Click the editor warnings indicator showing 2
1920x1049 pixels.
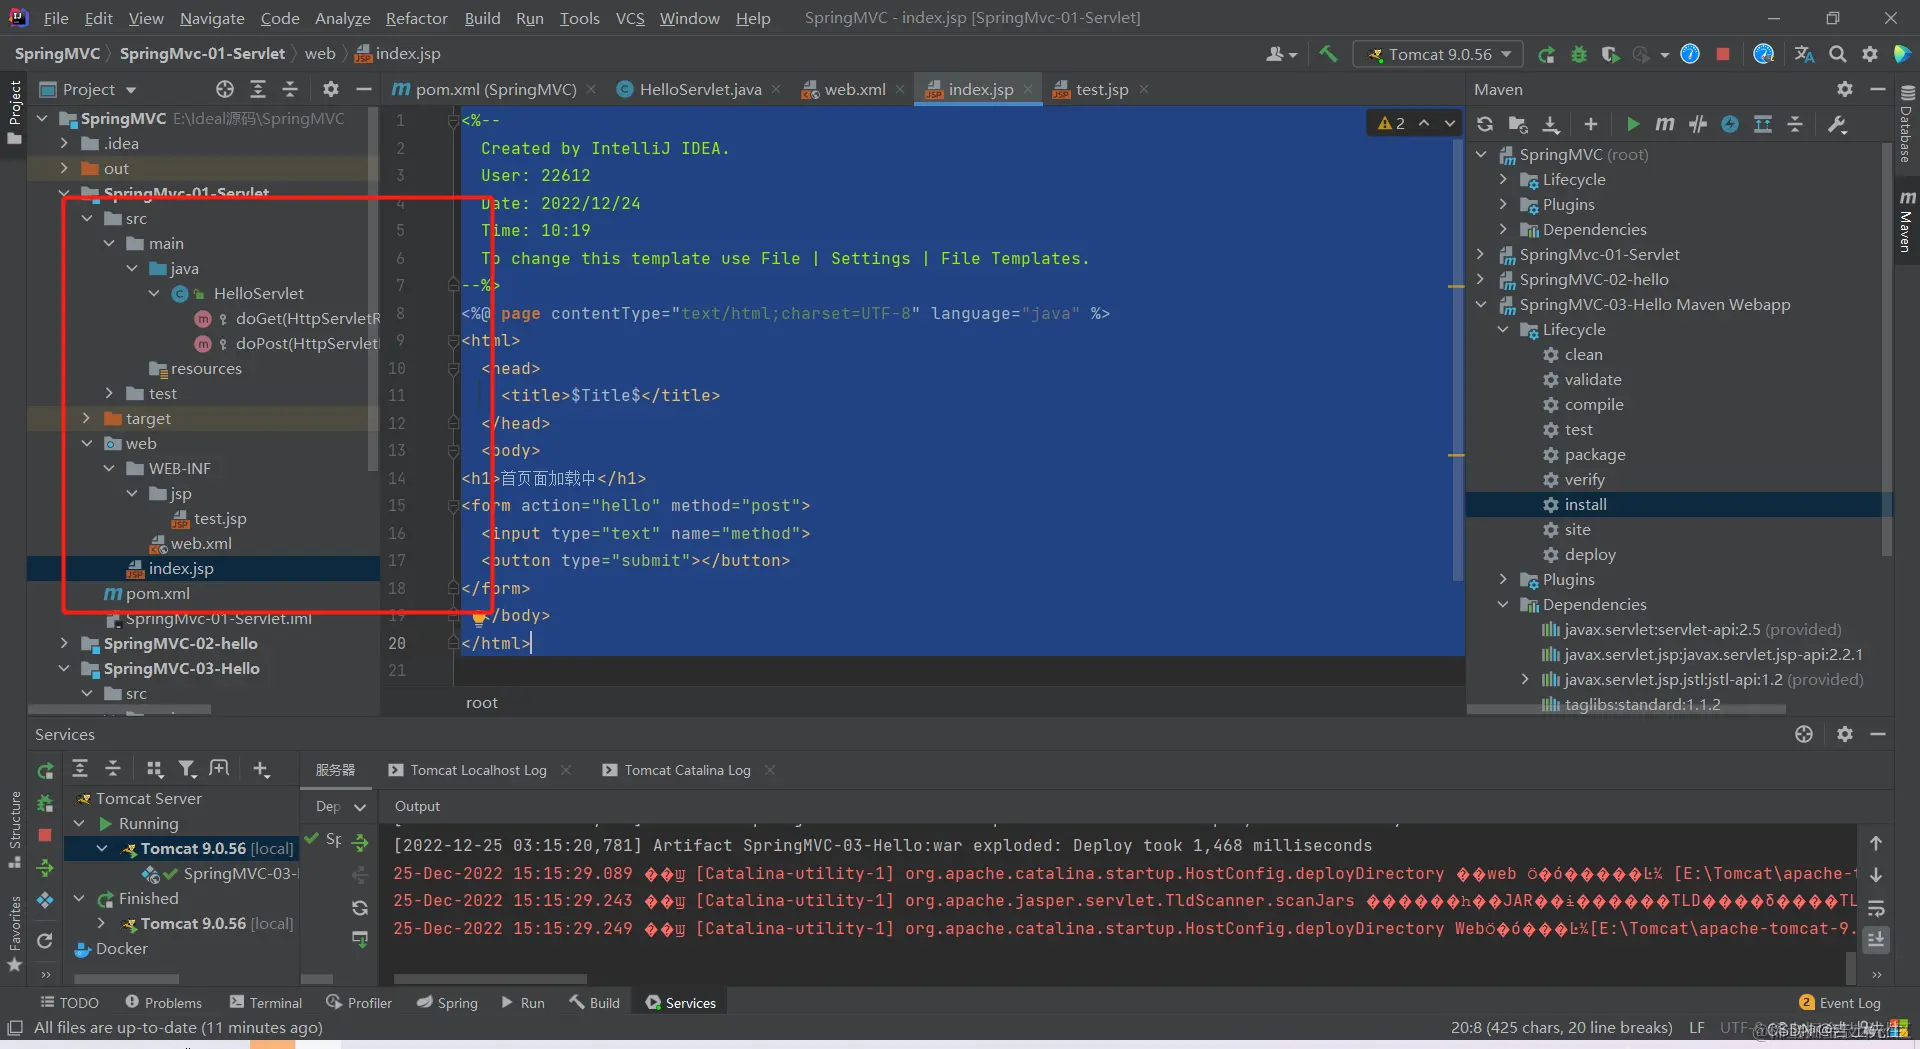[x=1391, y=123]
